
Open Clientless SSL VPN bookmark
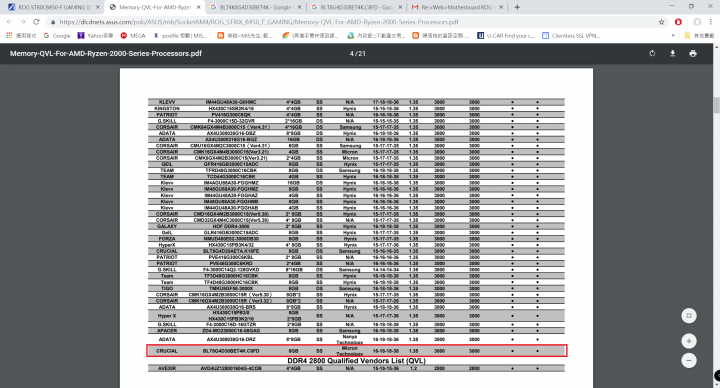pyautogui.click(x=571, y=35)
